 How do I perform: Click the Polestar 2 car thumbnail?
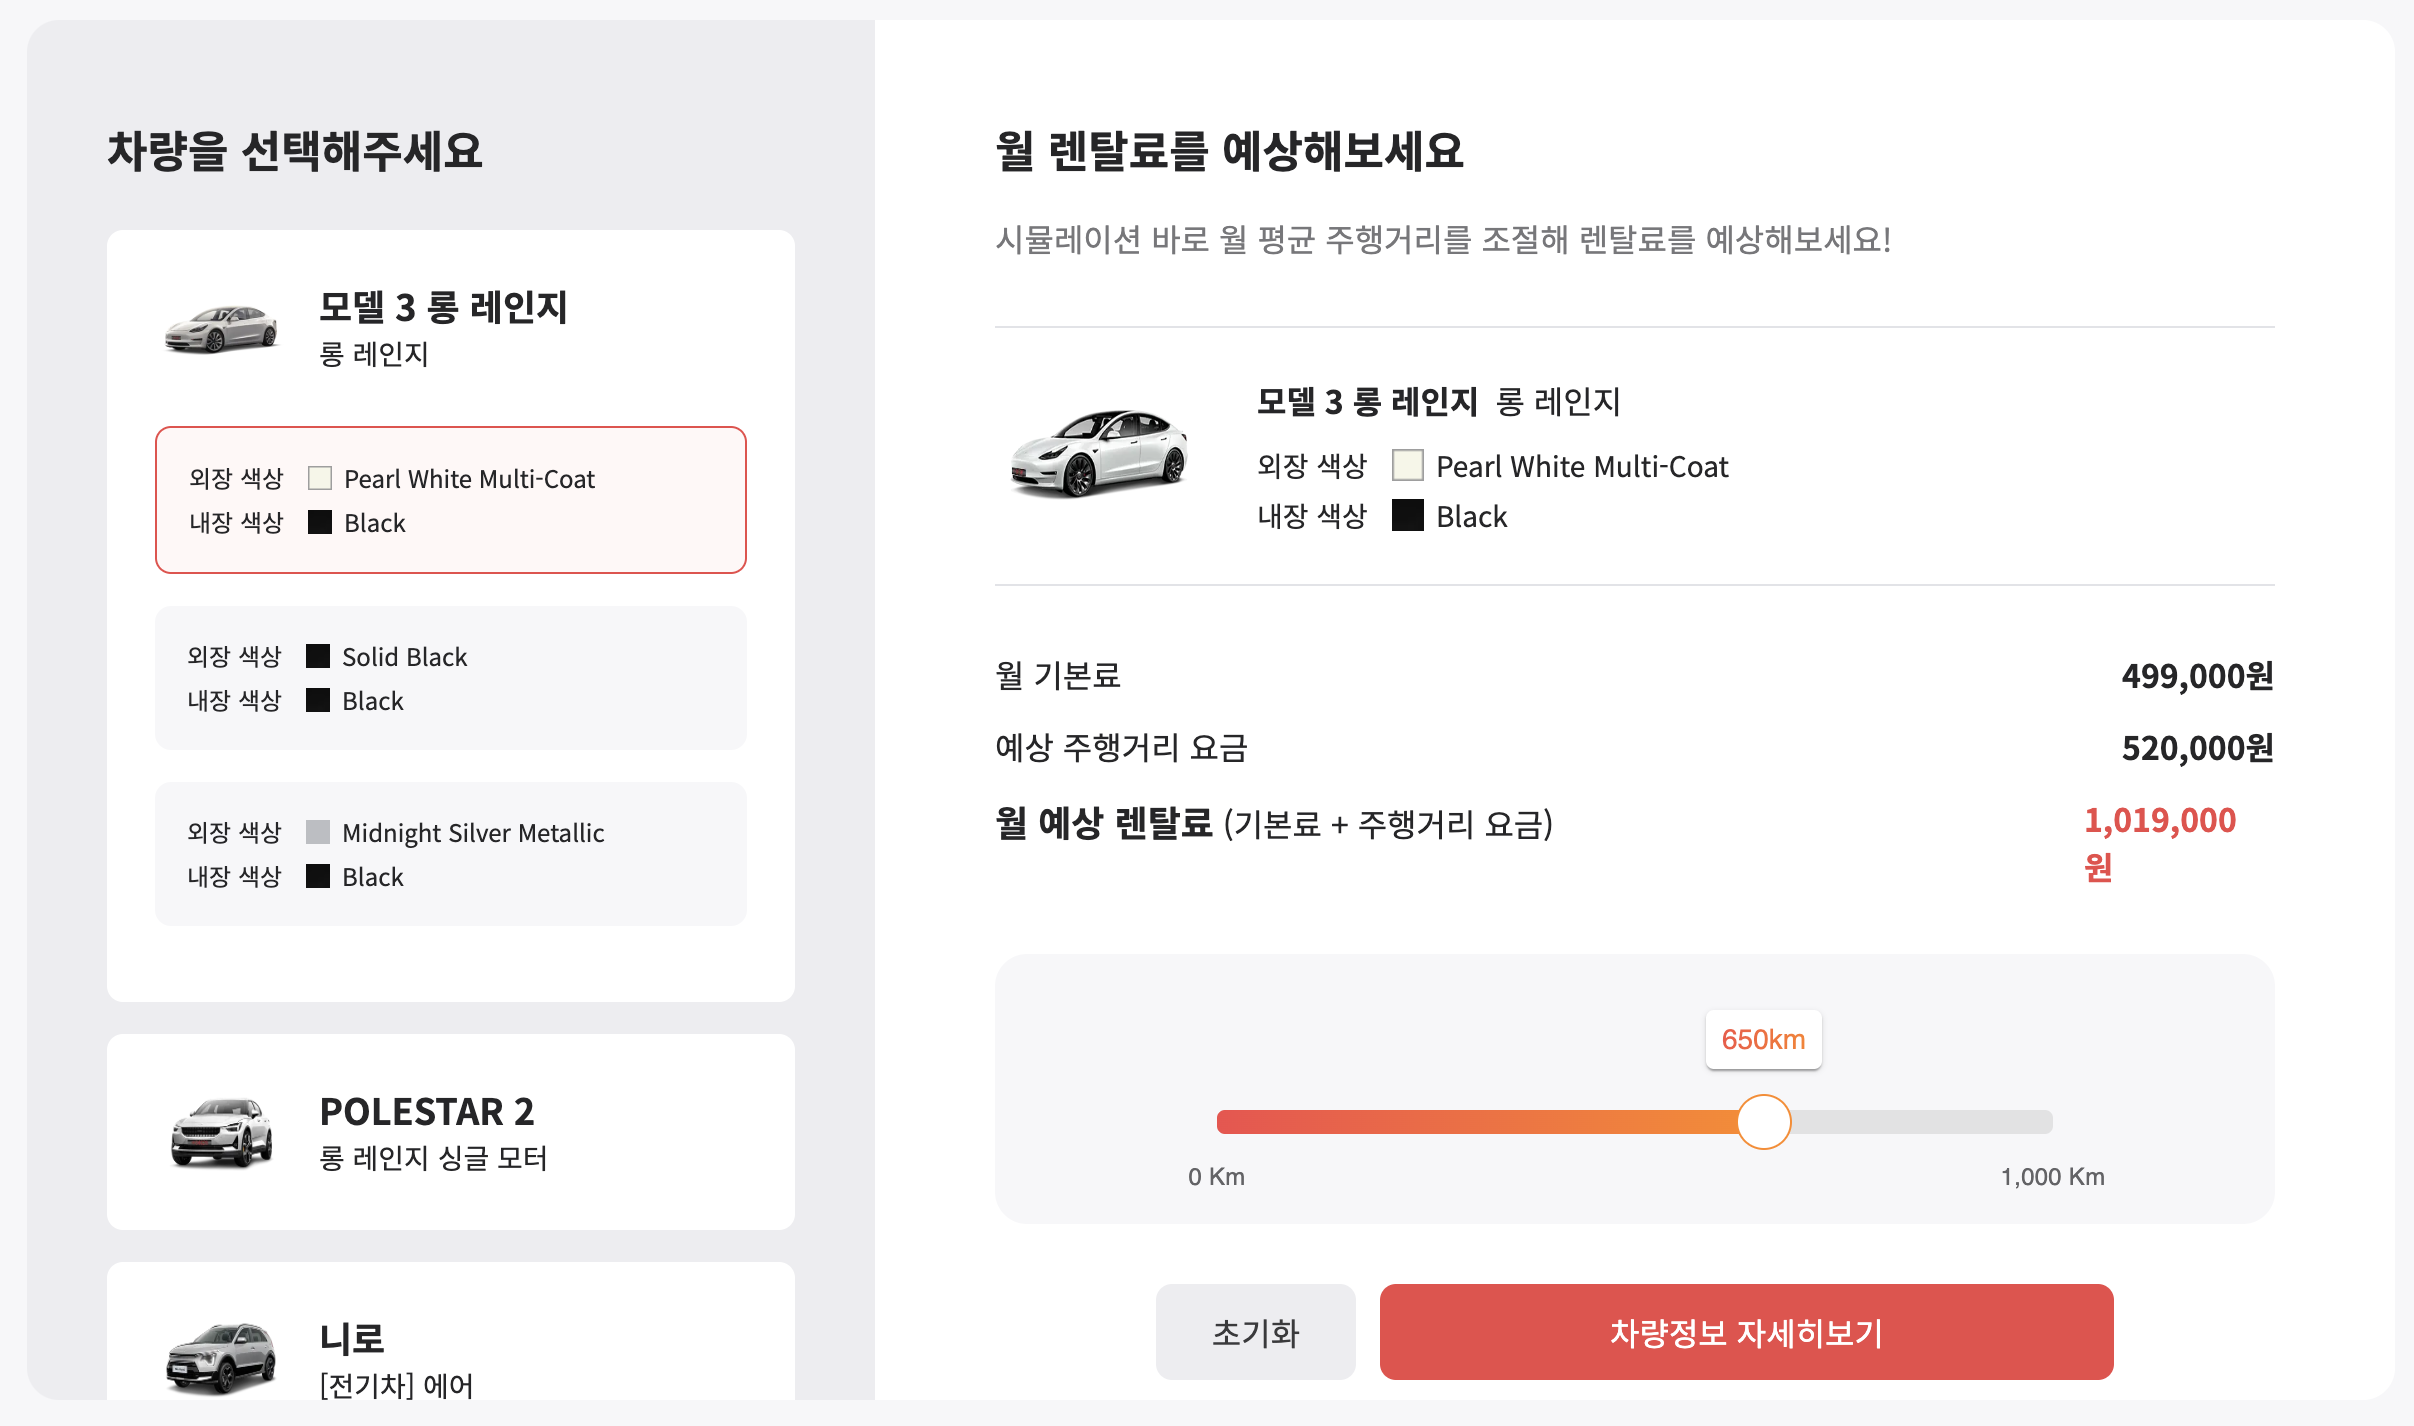pos(221,1132)
